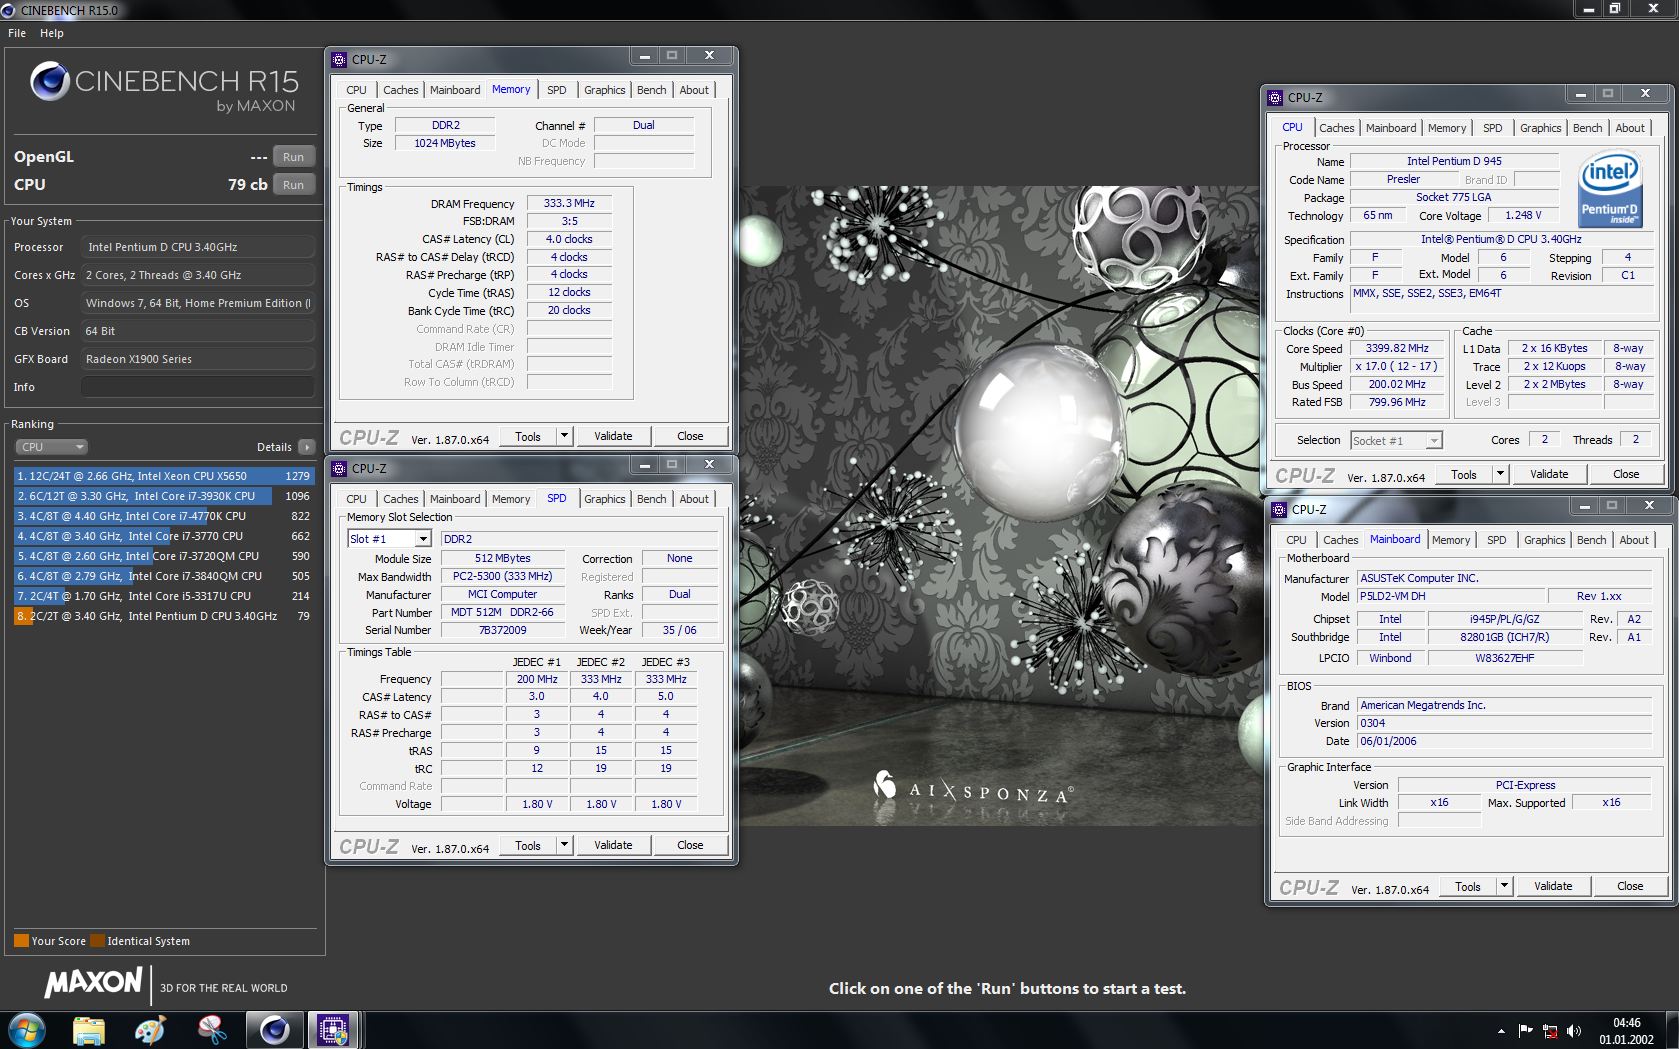This screenshot has width=1679, height=1049.
Task: Open Windows Start menu orb
Action: click(26, 1029)
